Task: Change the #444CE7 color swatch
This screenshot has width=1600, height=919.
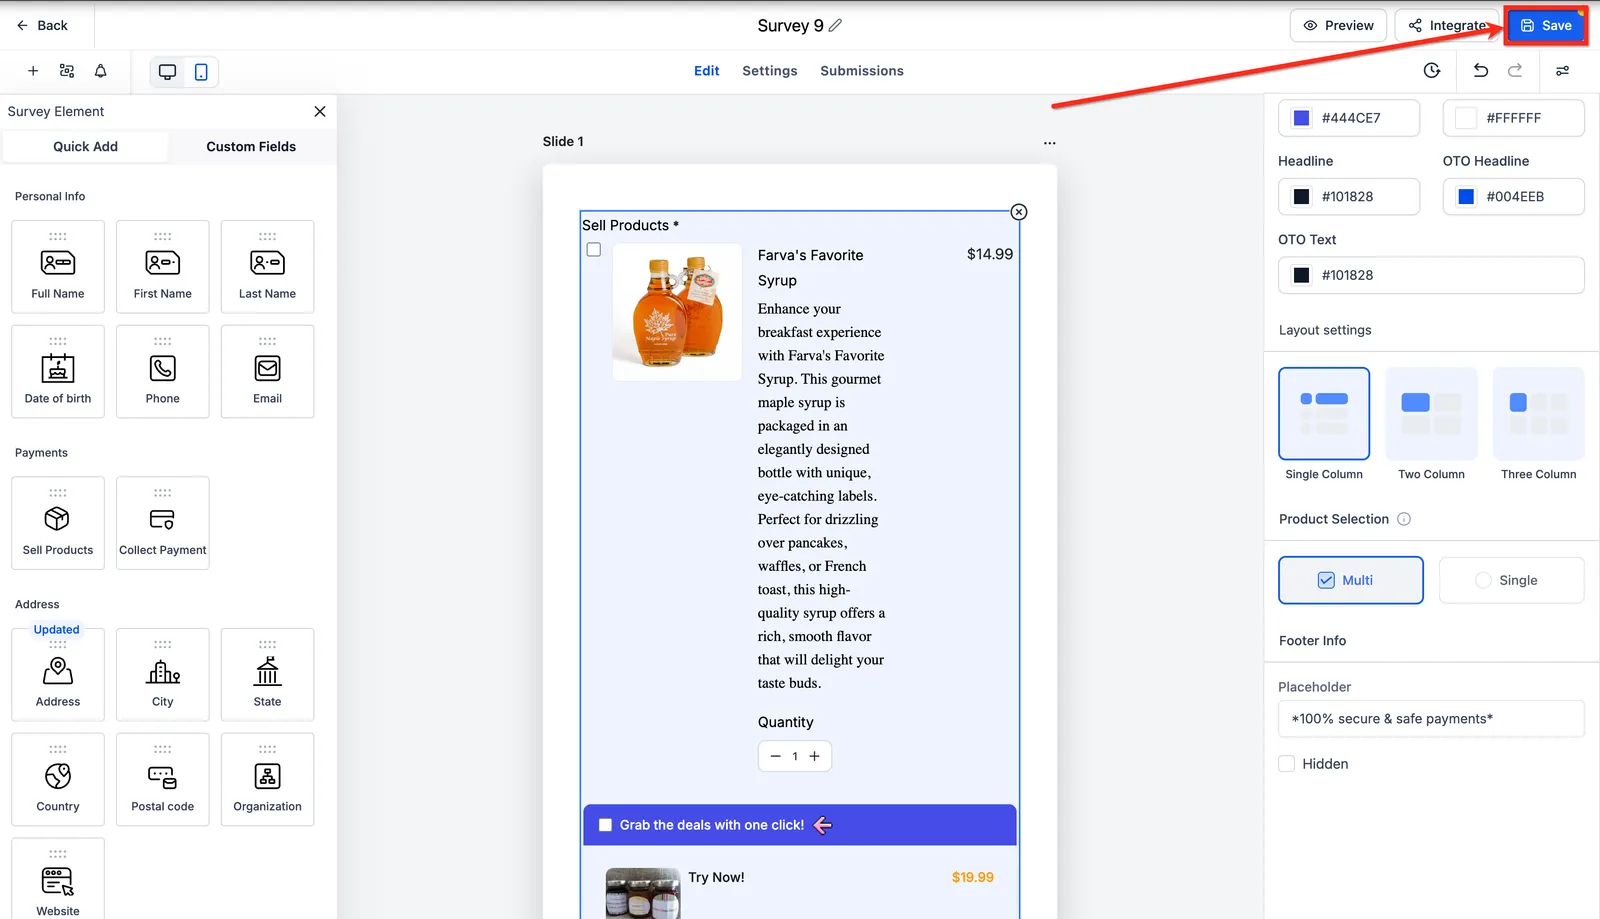Action: pyautogui.click(x=1301, y=118)
